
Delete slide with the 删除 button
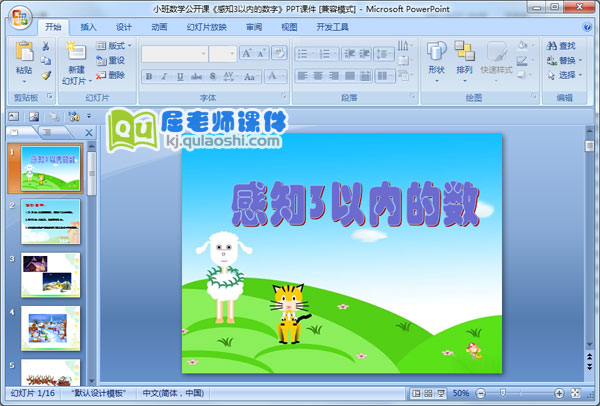111,75
